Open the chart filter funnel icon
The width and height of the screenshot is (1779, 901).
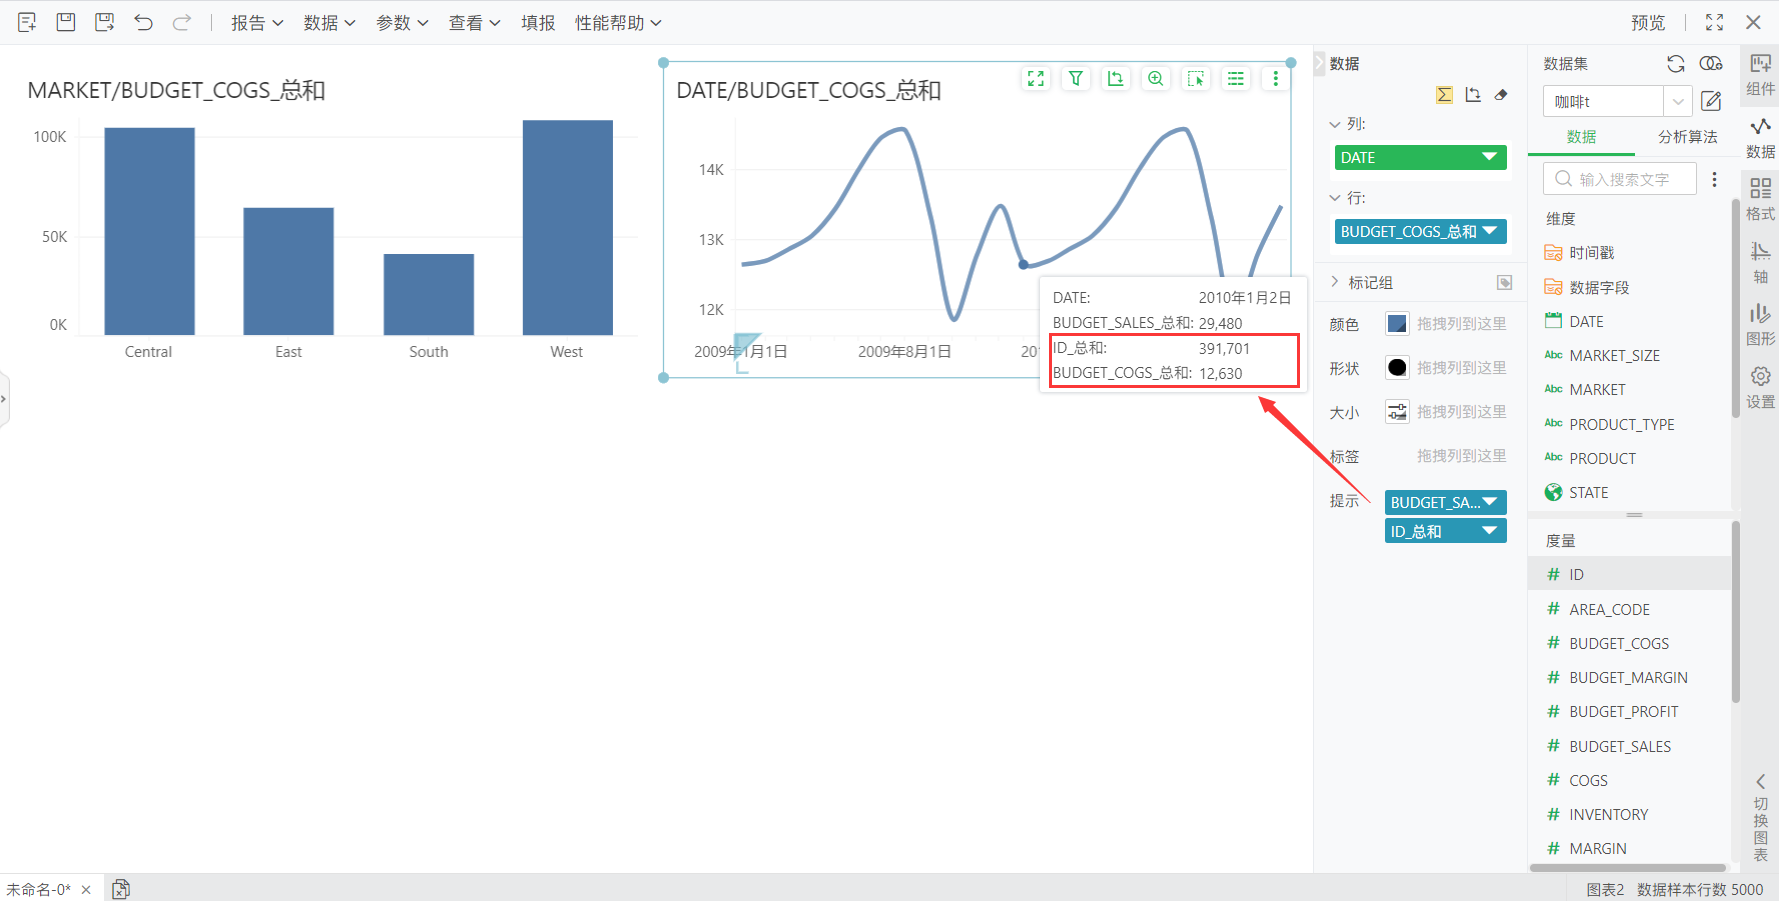(x=1076, y=78)
